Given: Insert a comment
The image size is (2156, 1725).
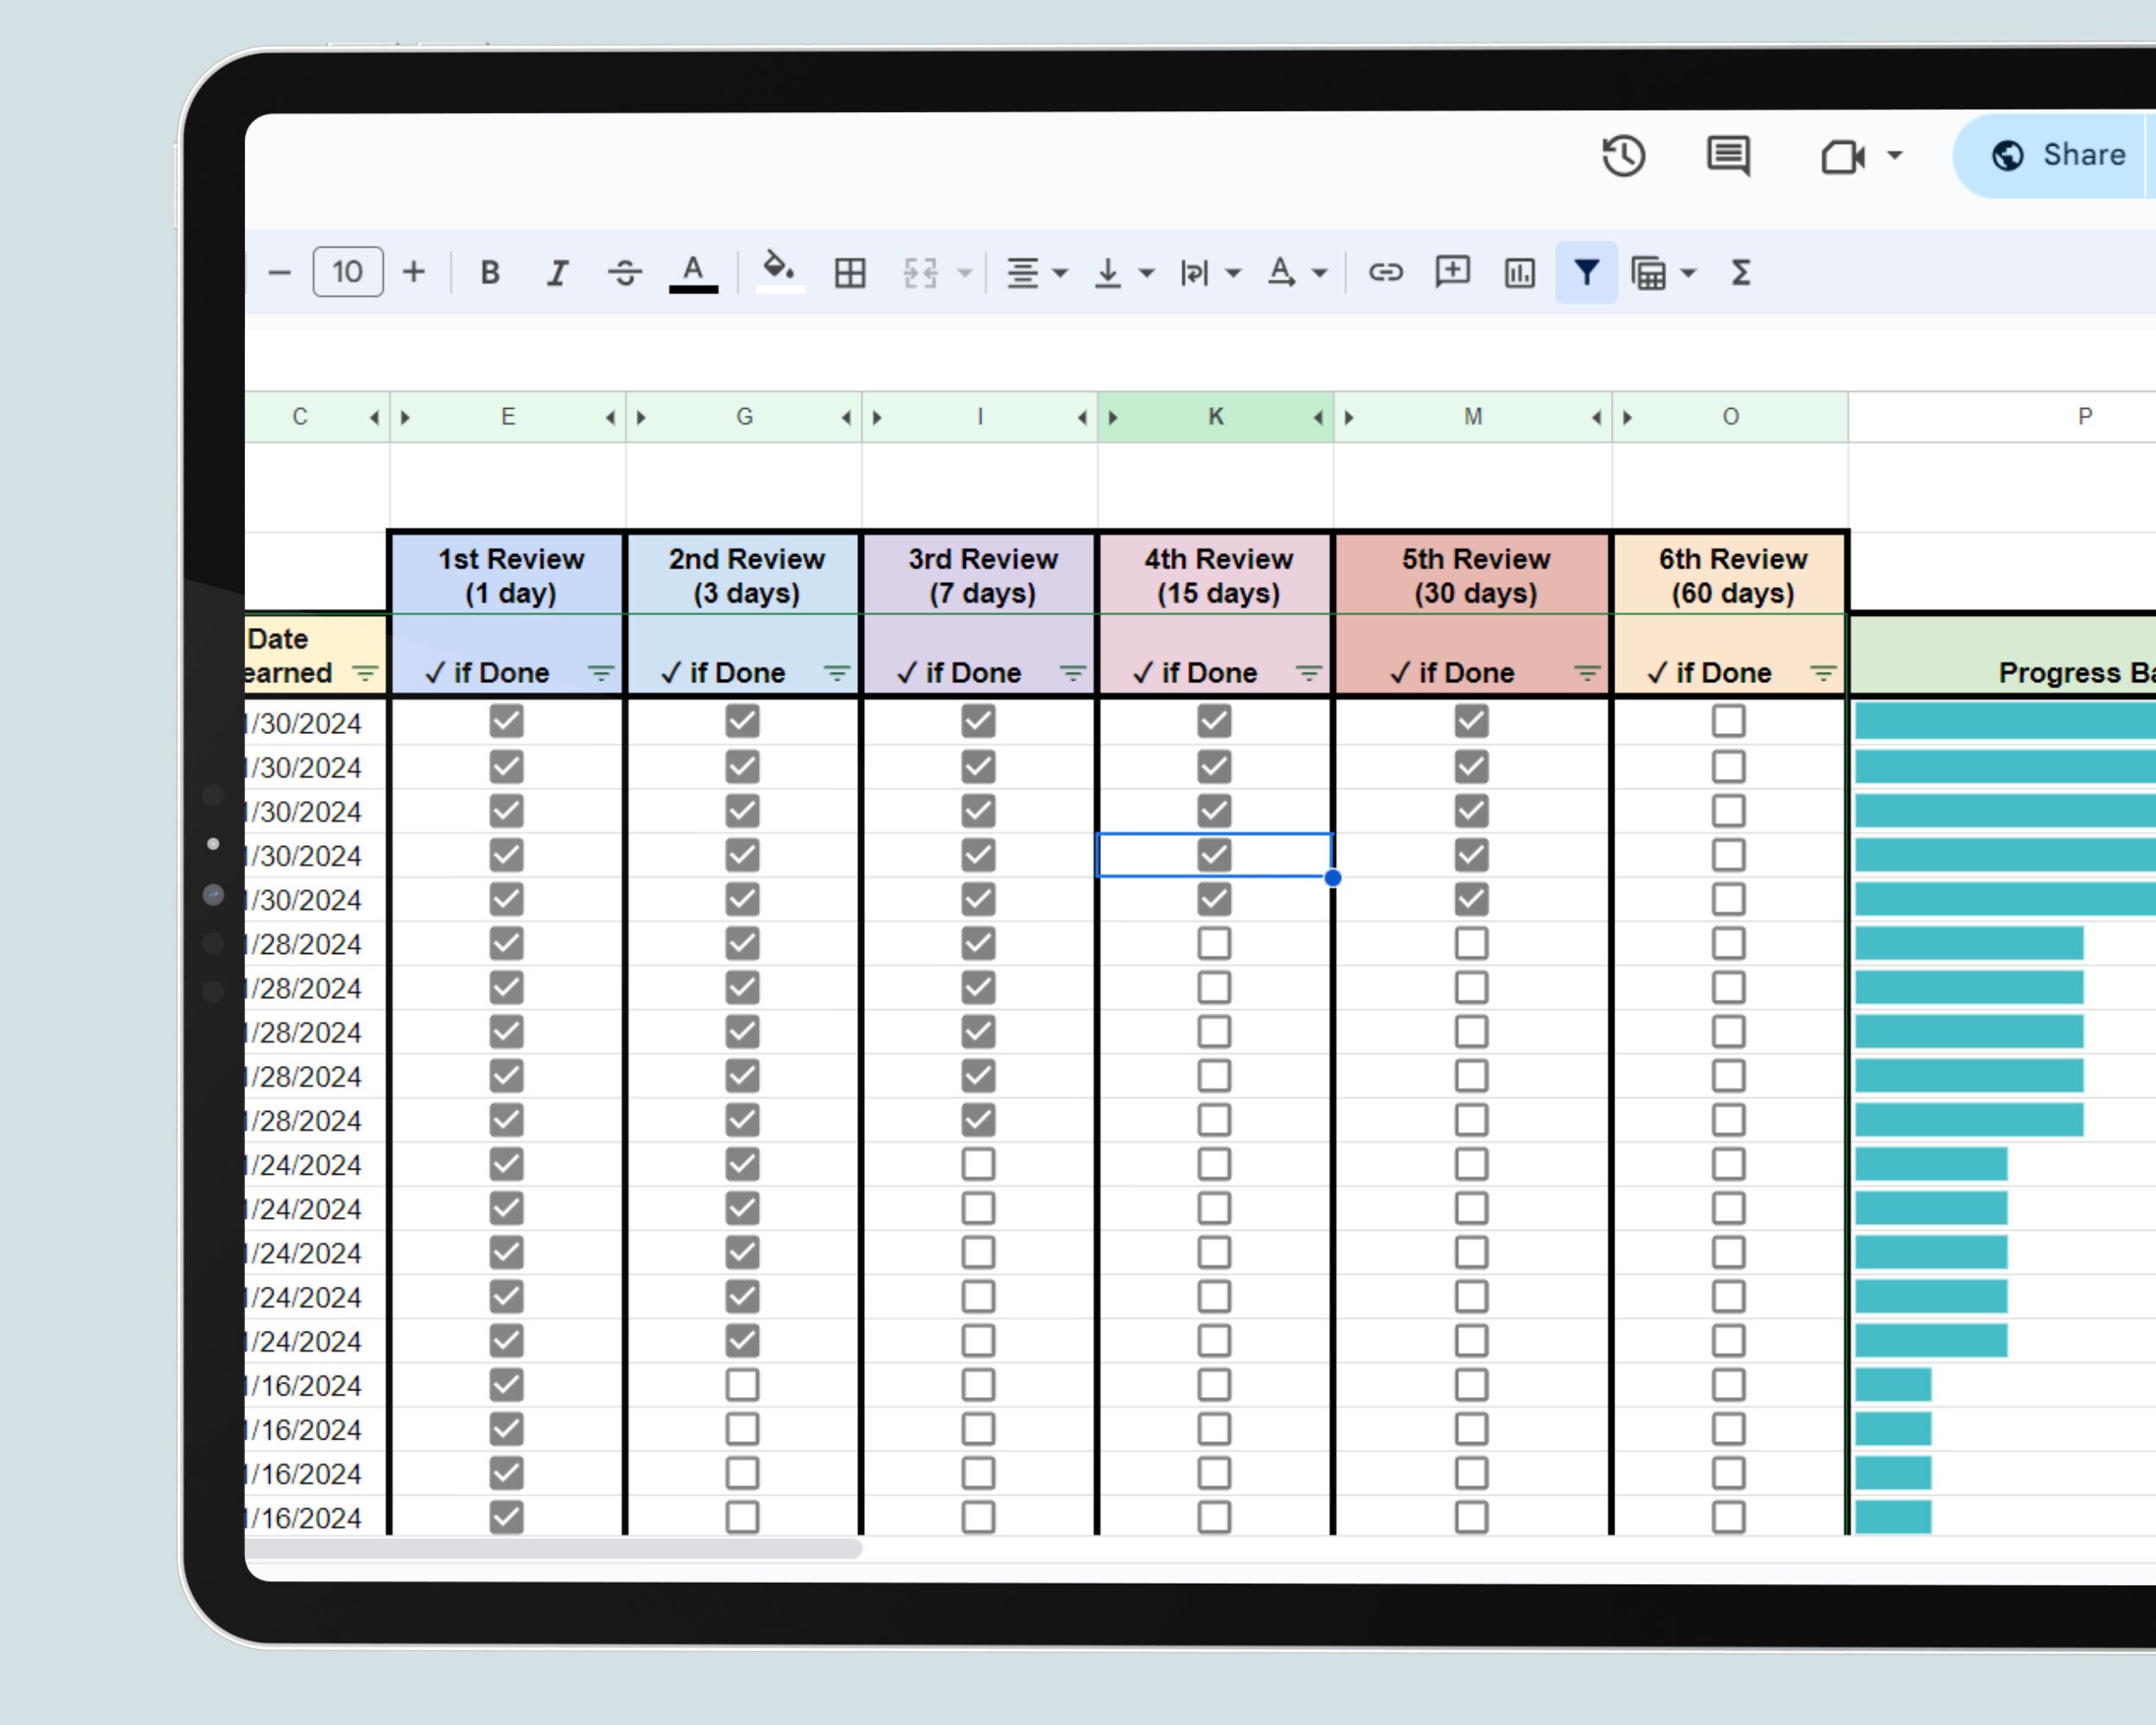Looking at the screenshot, I should (x=1452, y=272).
